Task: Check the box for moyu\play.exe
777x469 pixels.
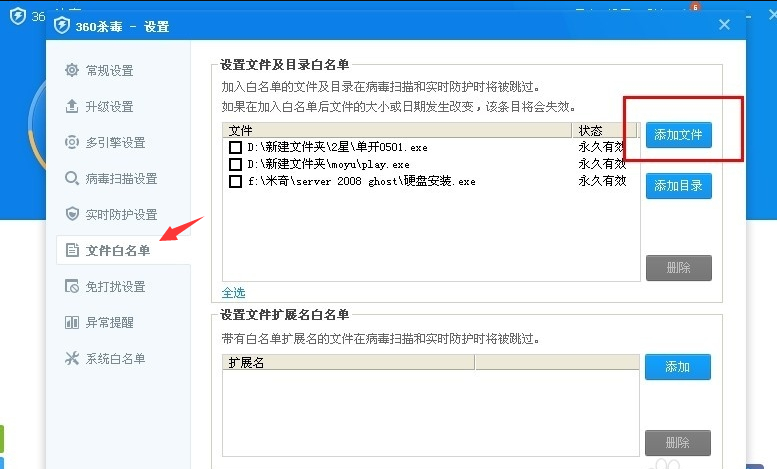Action: 235,164
